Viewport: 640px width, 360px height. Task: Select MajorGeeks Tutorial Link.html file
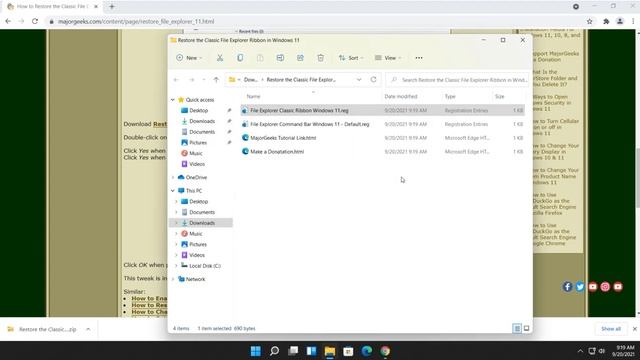[x=283, y=138]
